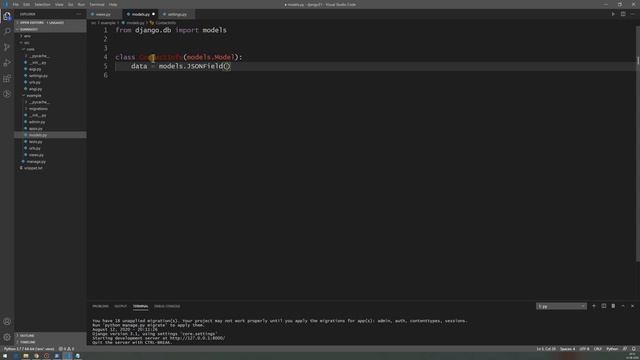This screenshot has width=640, height=360.
Task: Switch to the Debug Console panel tab
Action: pos(167,306)
